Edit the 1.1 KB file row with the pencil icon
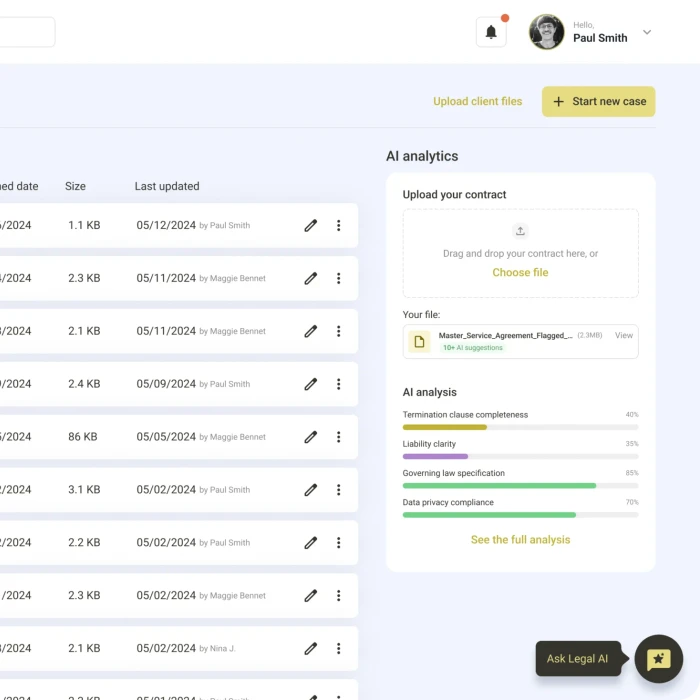The height and width of the screenshot is (700, 700). (311, 226)
